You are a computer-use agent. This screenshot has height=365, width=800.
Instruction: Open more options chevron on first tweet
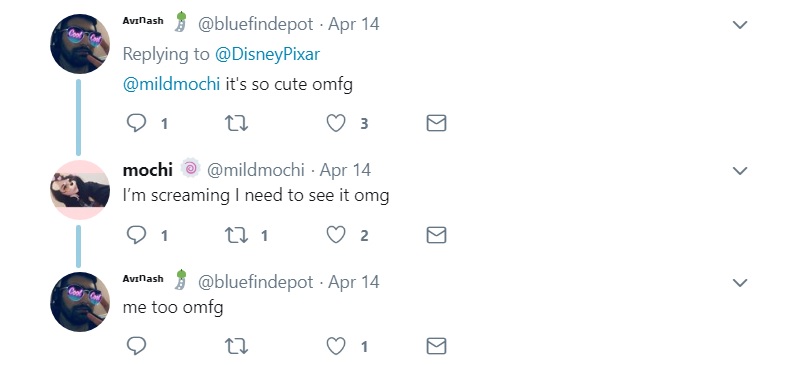pos(740,25)
